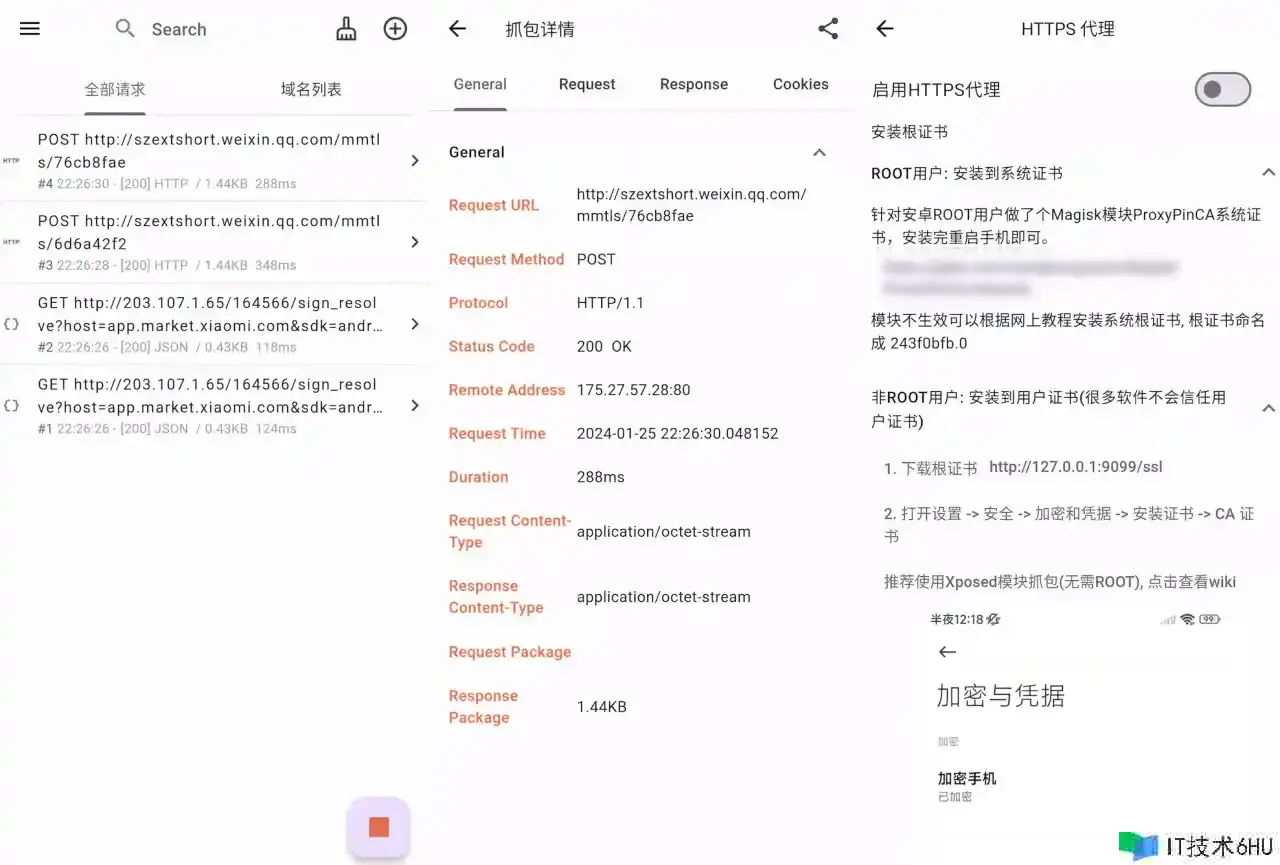Open the hamburger menu
The width and height of the screenshot is (1280, 865).
[x=30, y=29]
